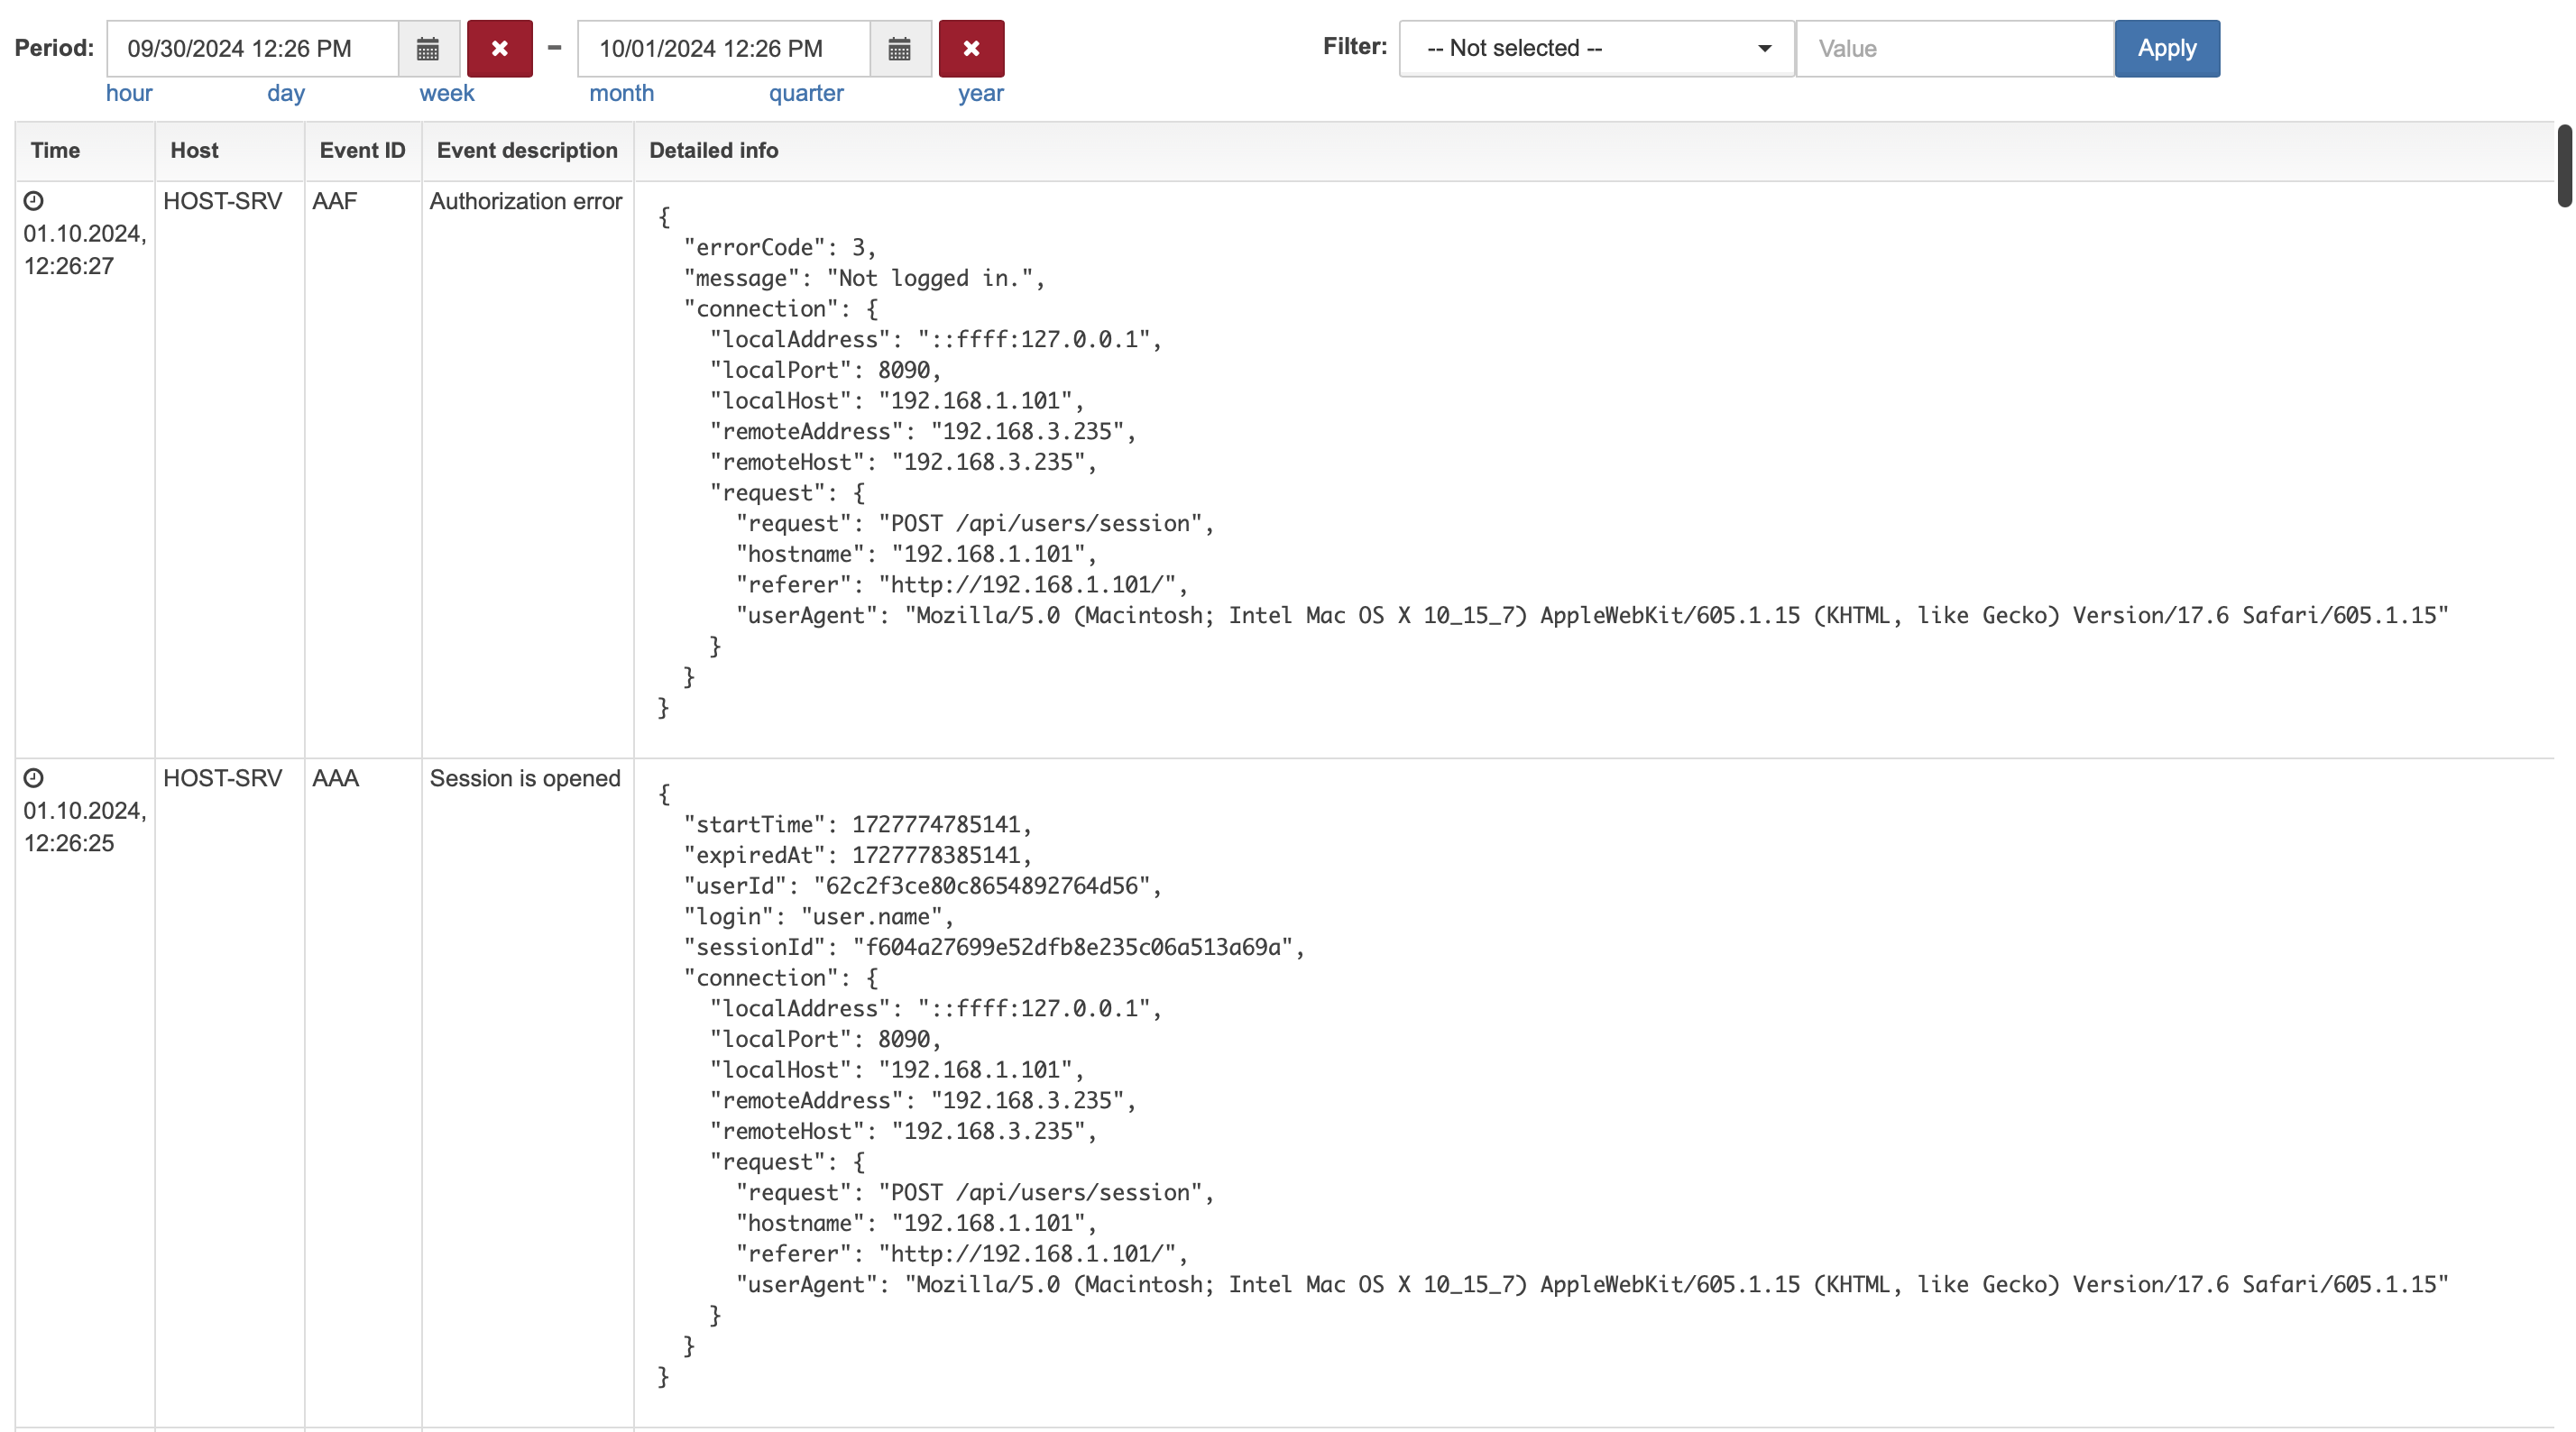This screenshot has width=2576, height=1432.
Task: Set period to last month
Action: pos(621,93)
